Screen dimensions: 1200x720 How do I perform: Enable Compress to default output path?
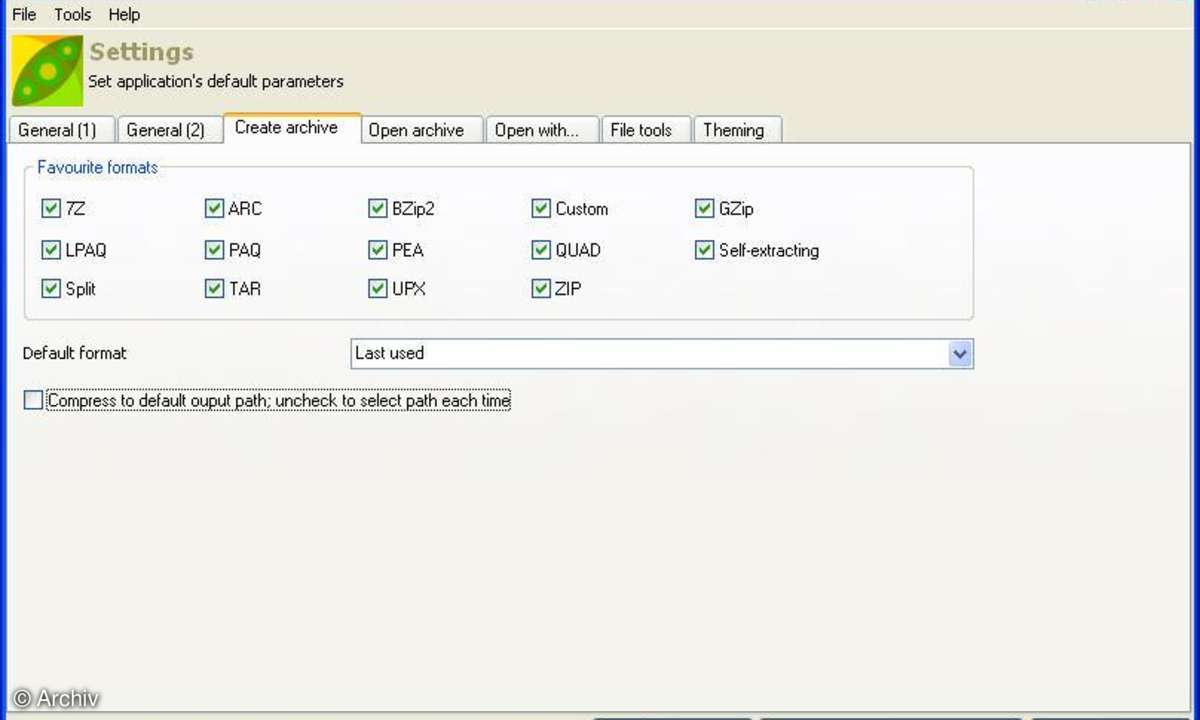tap(34, 401)
